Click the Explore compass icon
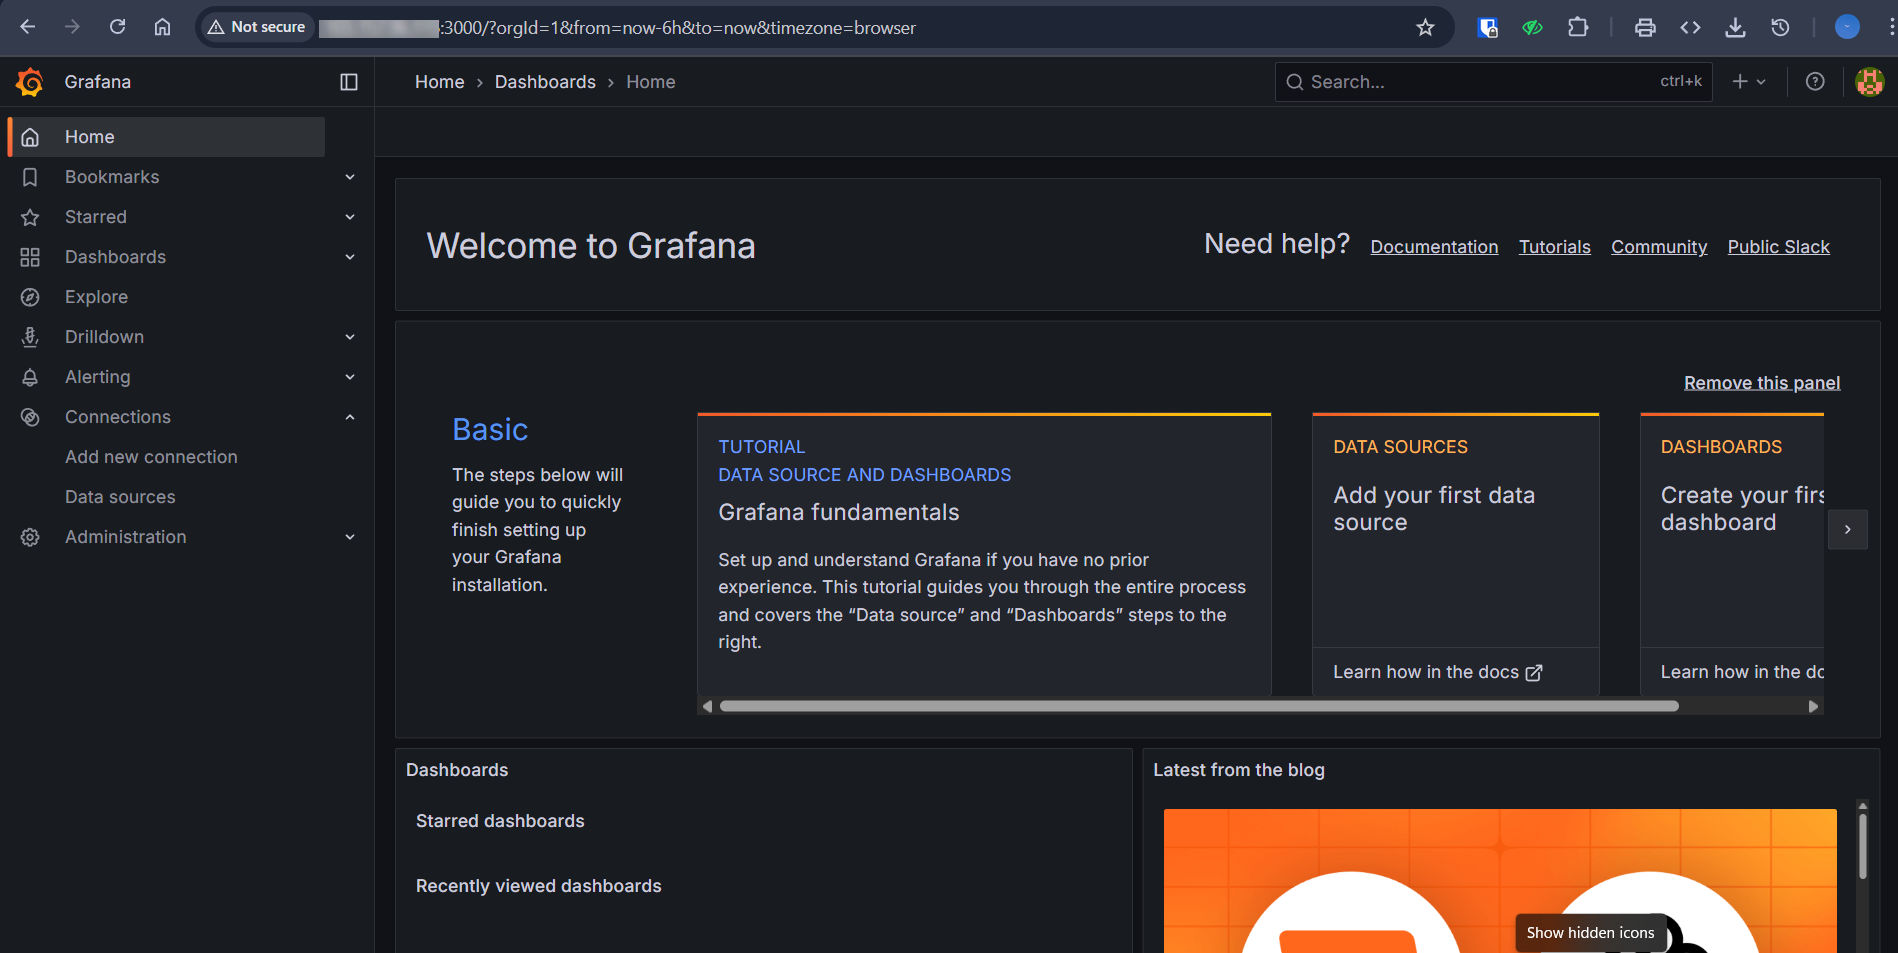This screenshot has width=1898, height=953. 30,297
